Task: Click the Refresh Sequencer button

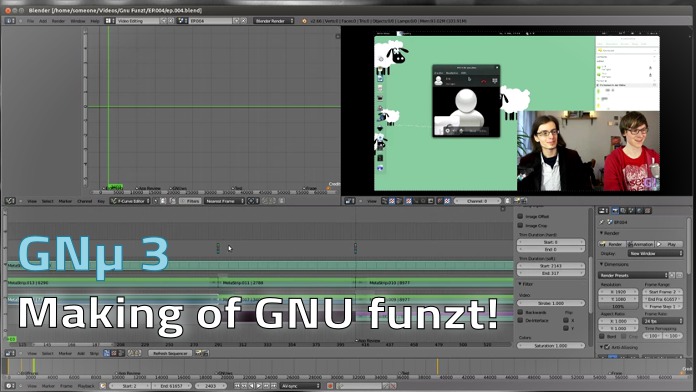Action: (170, 353)
